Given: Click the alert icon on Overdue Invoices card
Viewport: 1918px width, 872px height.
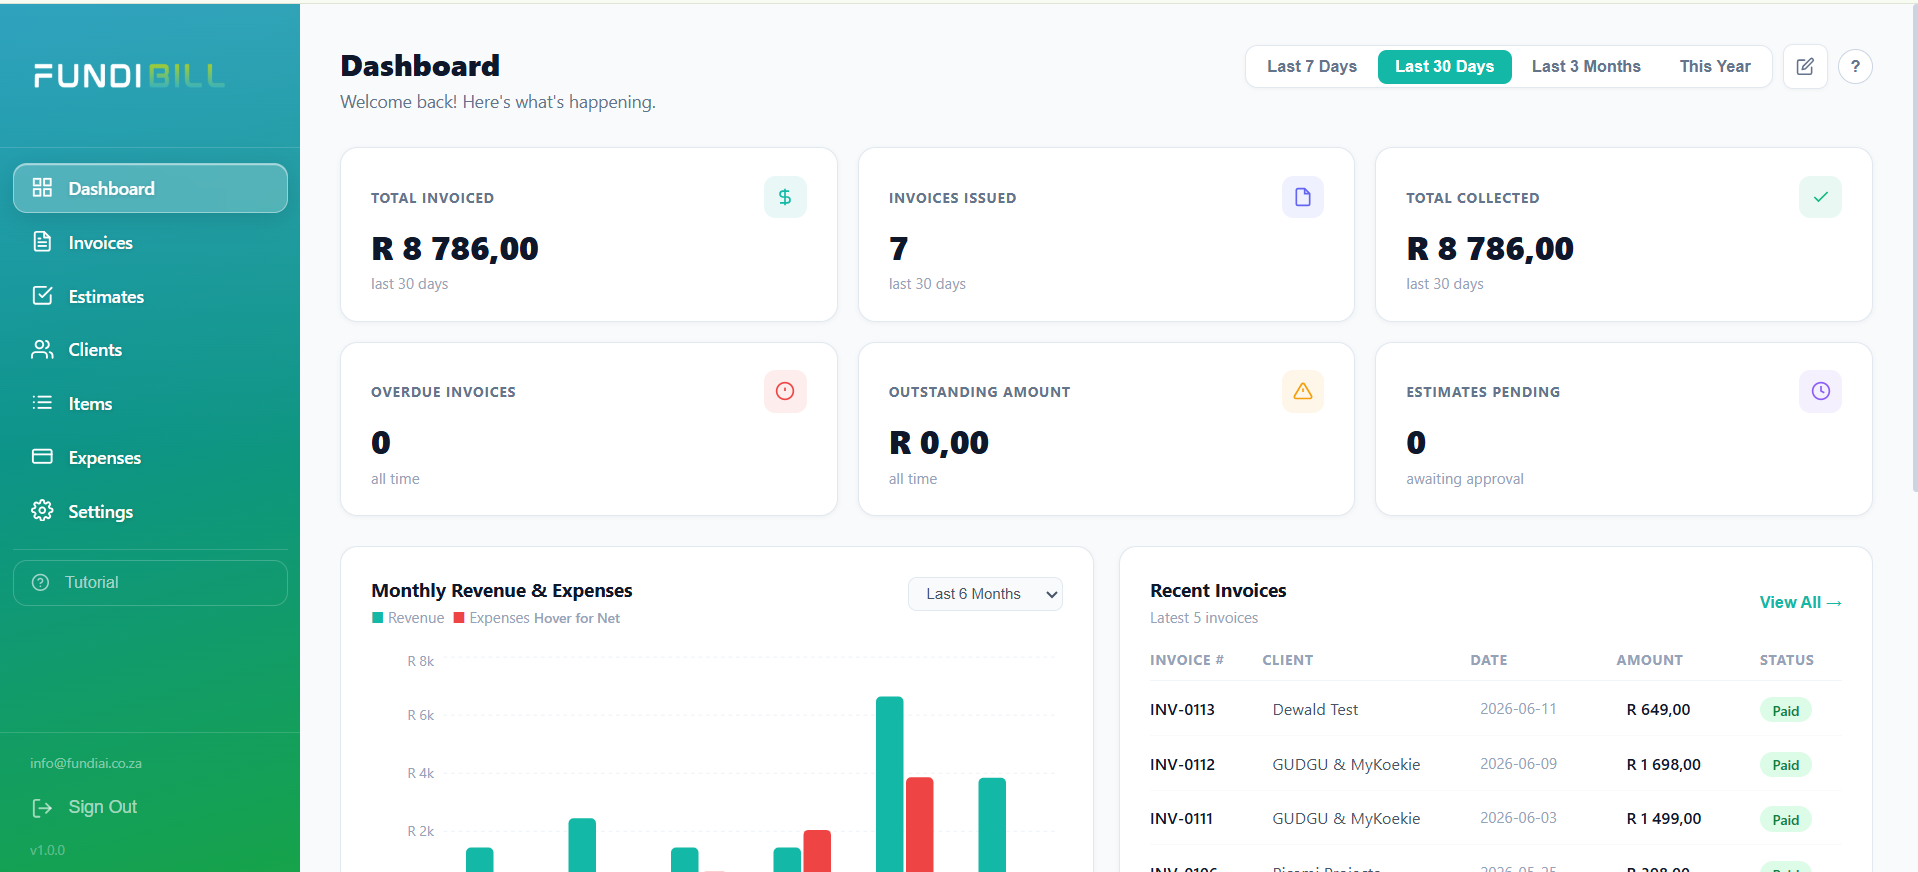Looking at the screenshot, I should [785, 391].
